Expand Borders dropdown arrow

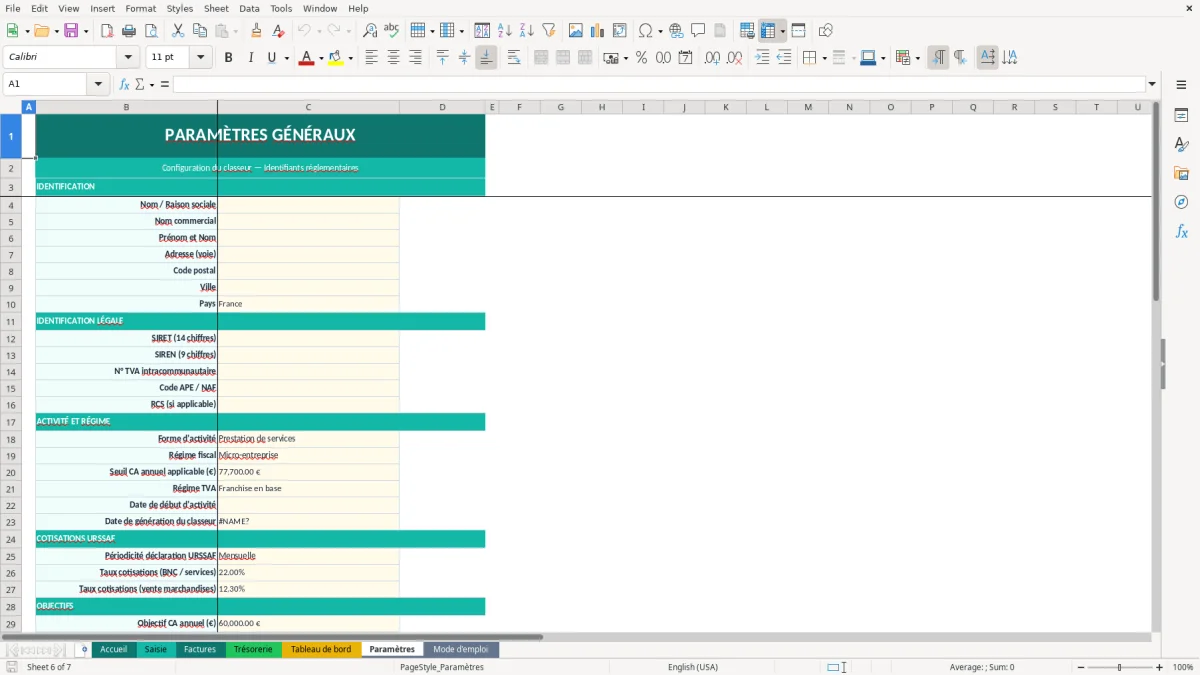tap(824, 58)
